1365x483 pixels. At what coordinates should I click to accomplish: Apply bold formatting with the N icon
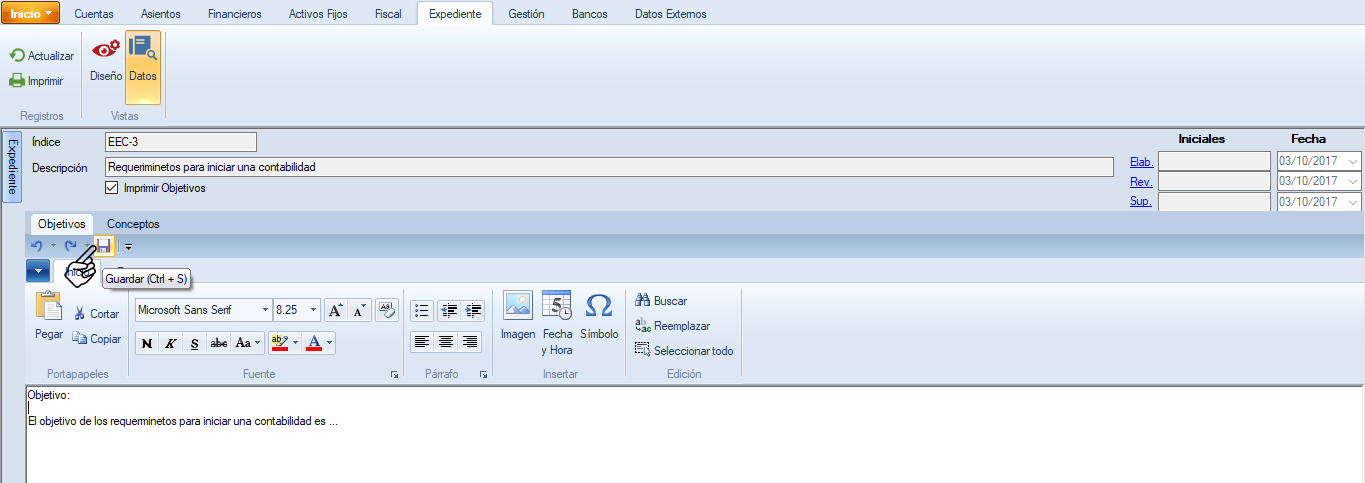point(147,343)
